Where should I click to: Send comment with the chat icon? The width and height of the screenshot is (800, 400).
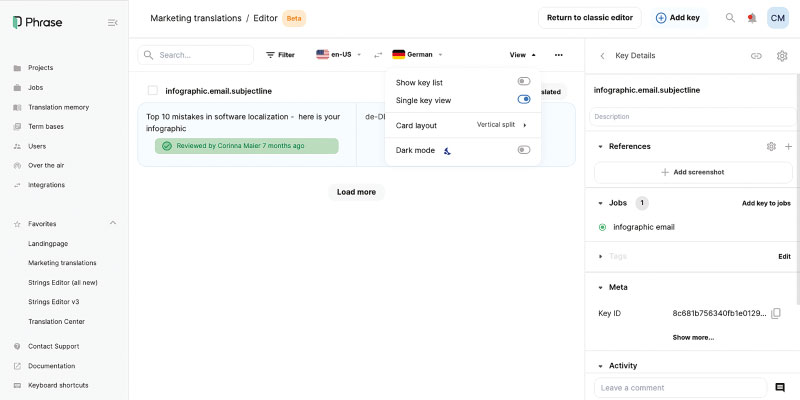pyautogui.click(x=780, y=388)
